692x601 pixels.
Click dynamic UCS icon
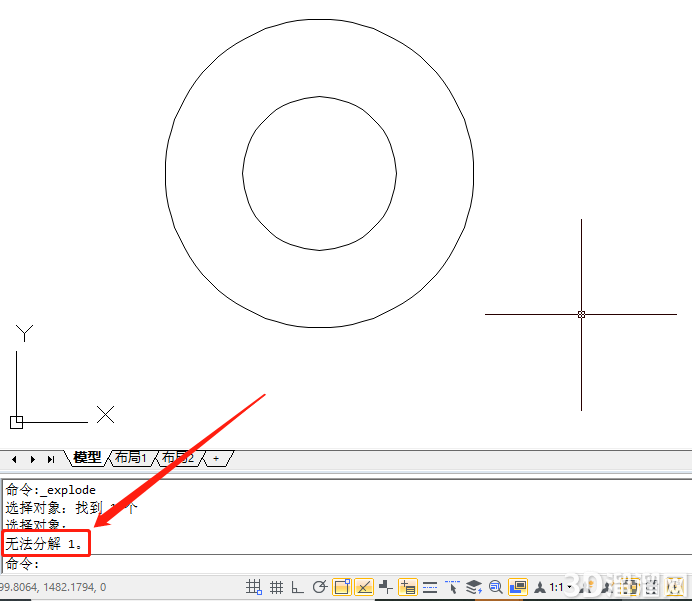coord(386,587)
